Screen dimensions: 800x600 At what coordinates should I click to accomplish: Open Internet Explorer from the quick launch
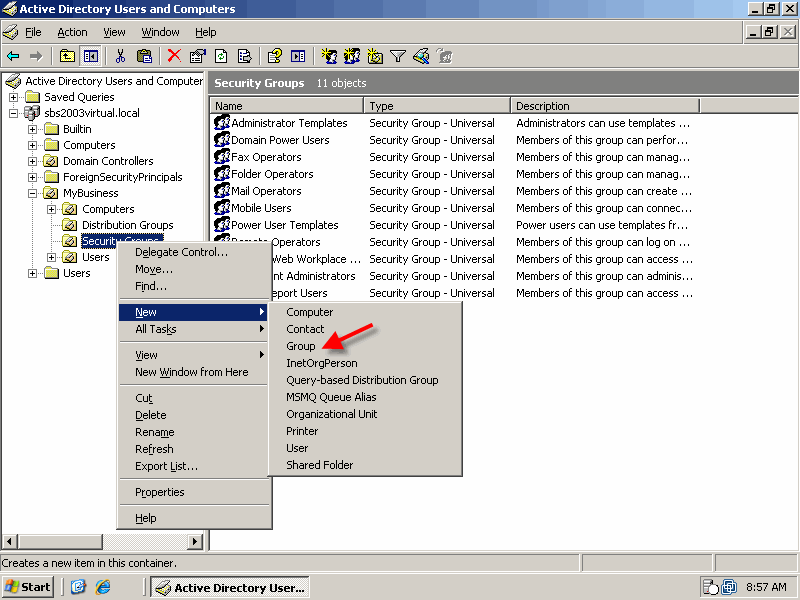[x=103, y=587]
